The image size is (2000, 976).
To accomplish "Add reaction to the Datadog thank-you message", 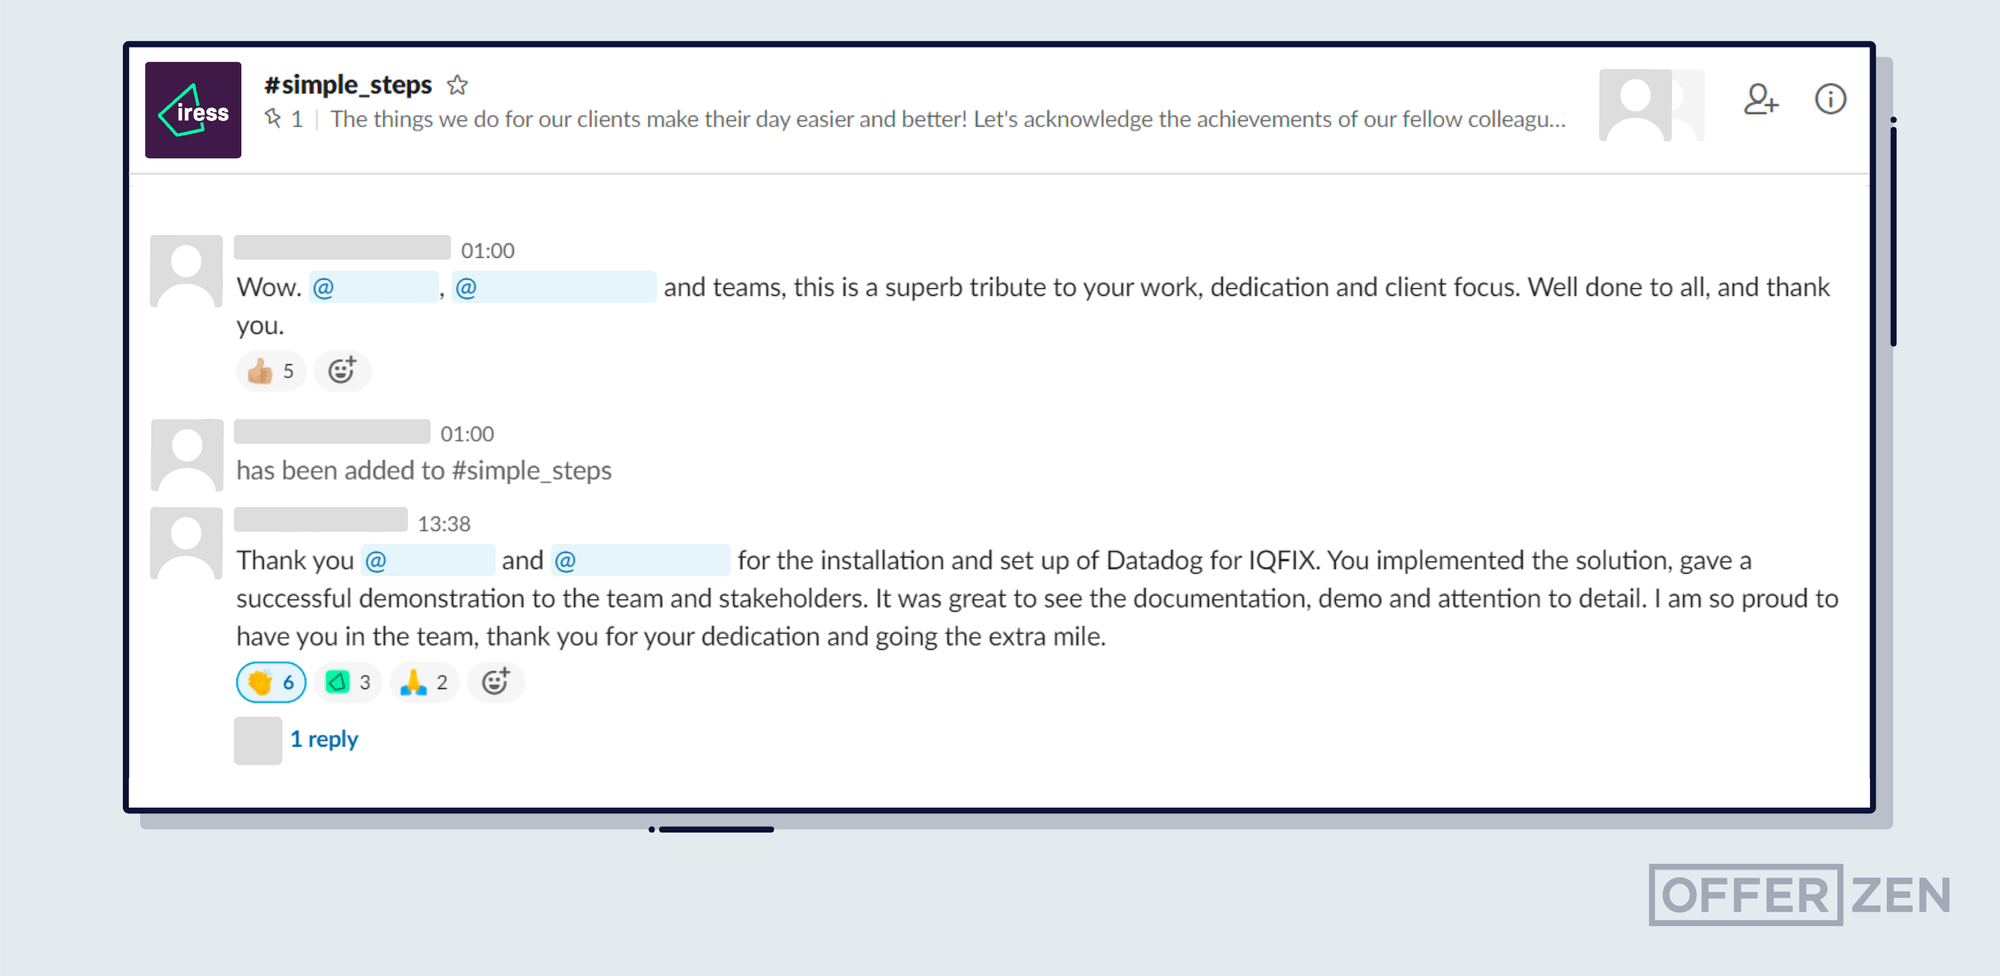I will [x=496, y=682].
